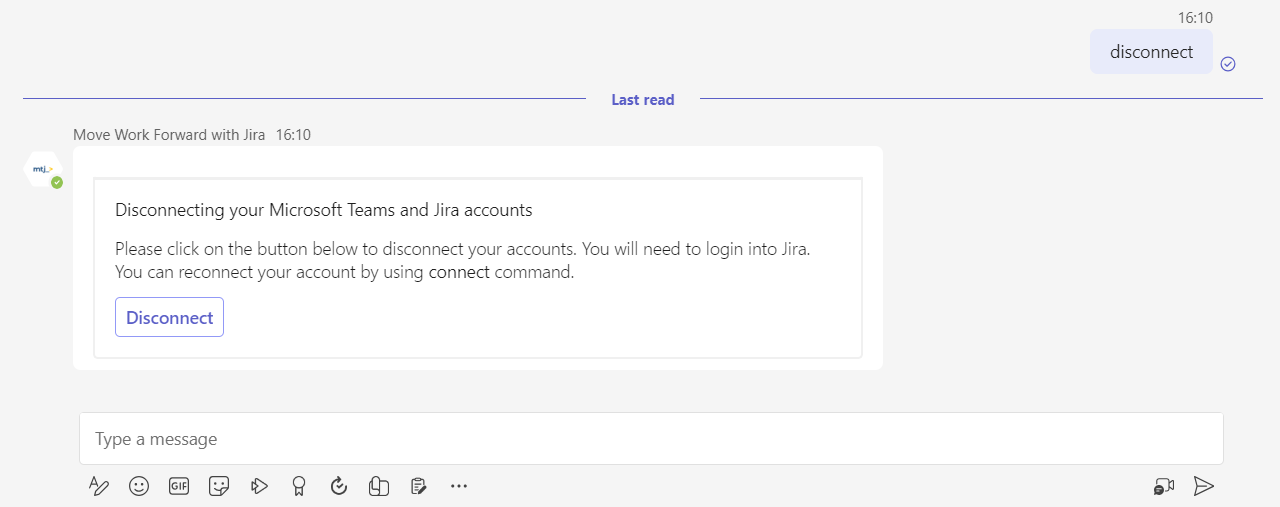1280x507 pixels.
Task: Open the emoji picker
Action: coord(139,486)
